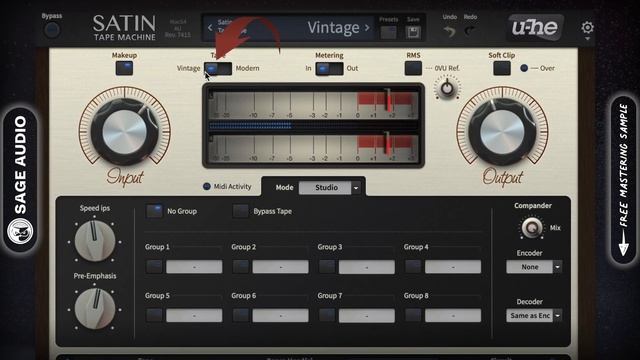The width and height of the screenshot is (640, 360).
Task: Click the Redo arrow icon
Action: pyautogui.click(x=470, y=31)
